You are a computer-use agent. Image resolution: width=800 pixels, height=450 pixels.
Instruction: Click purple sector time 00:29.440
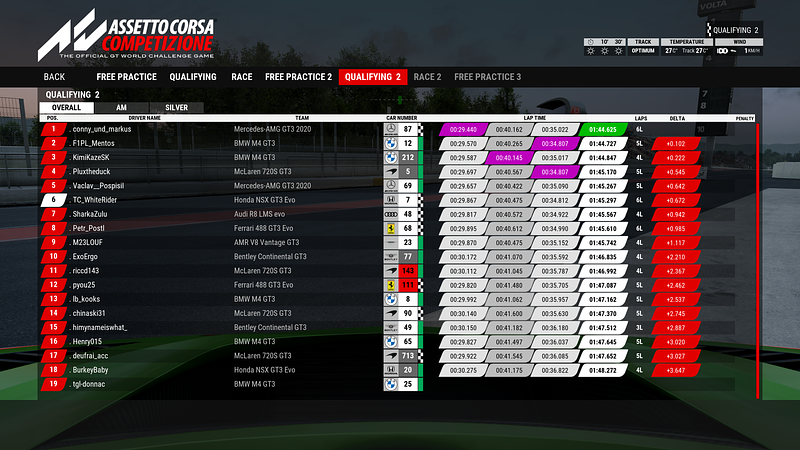463,130
